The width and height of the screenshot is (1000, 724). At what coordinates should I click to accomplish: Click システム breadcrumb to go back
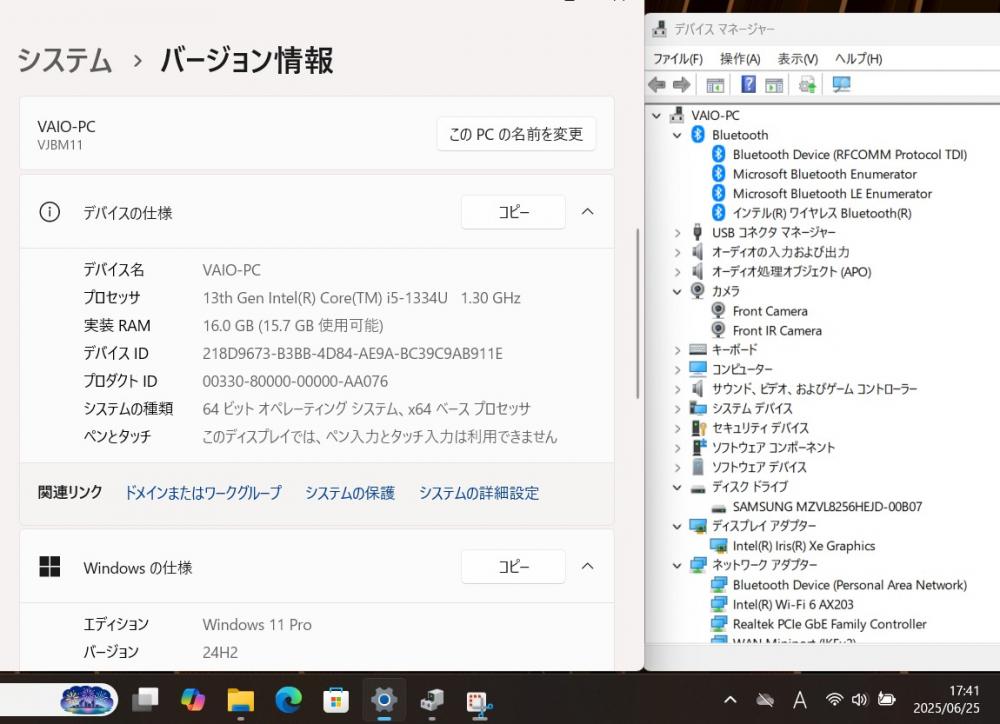pyautogui.click(x=64, y=61)
